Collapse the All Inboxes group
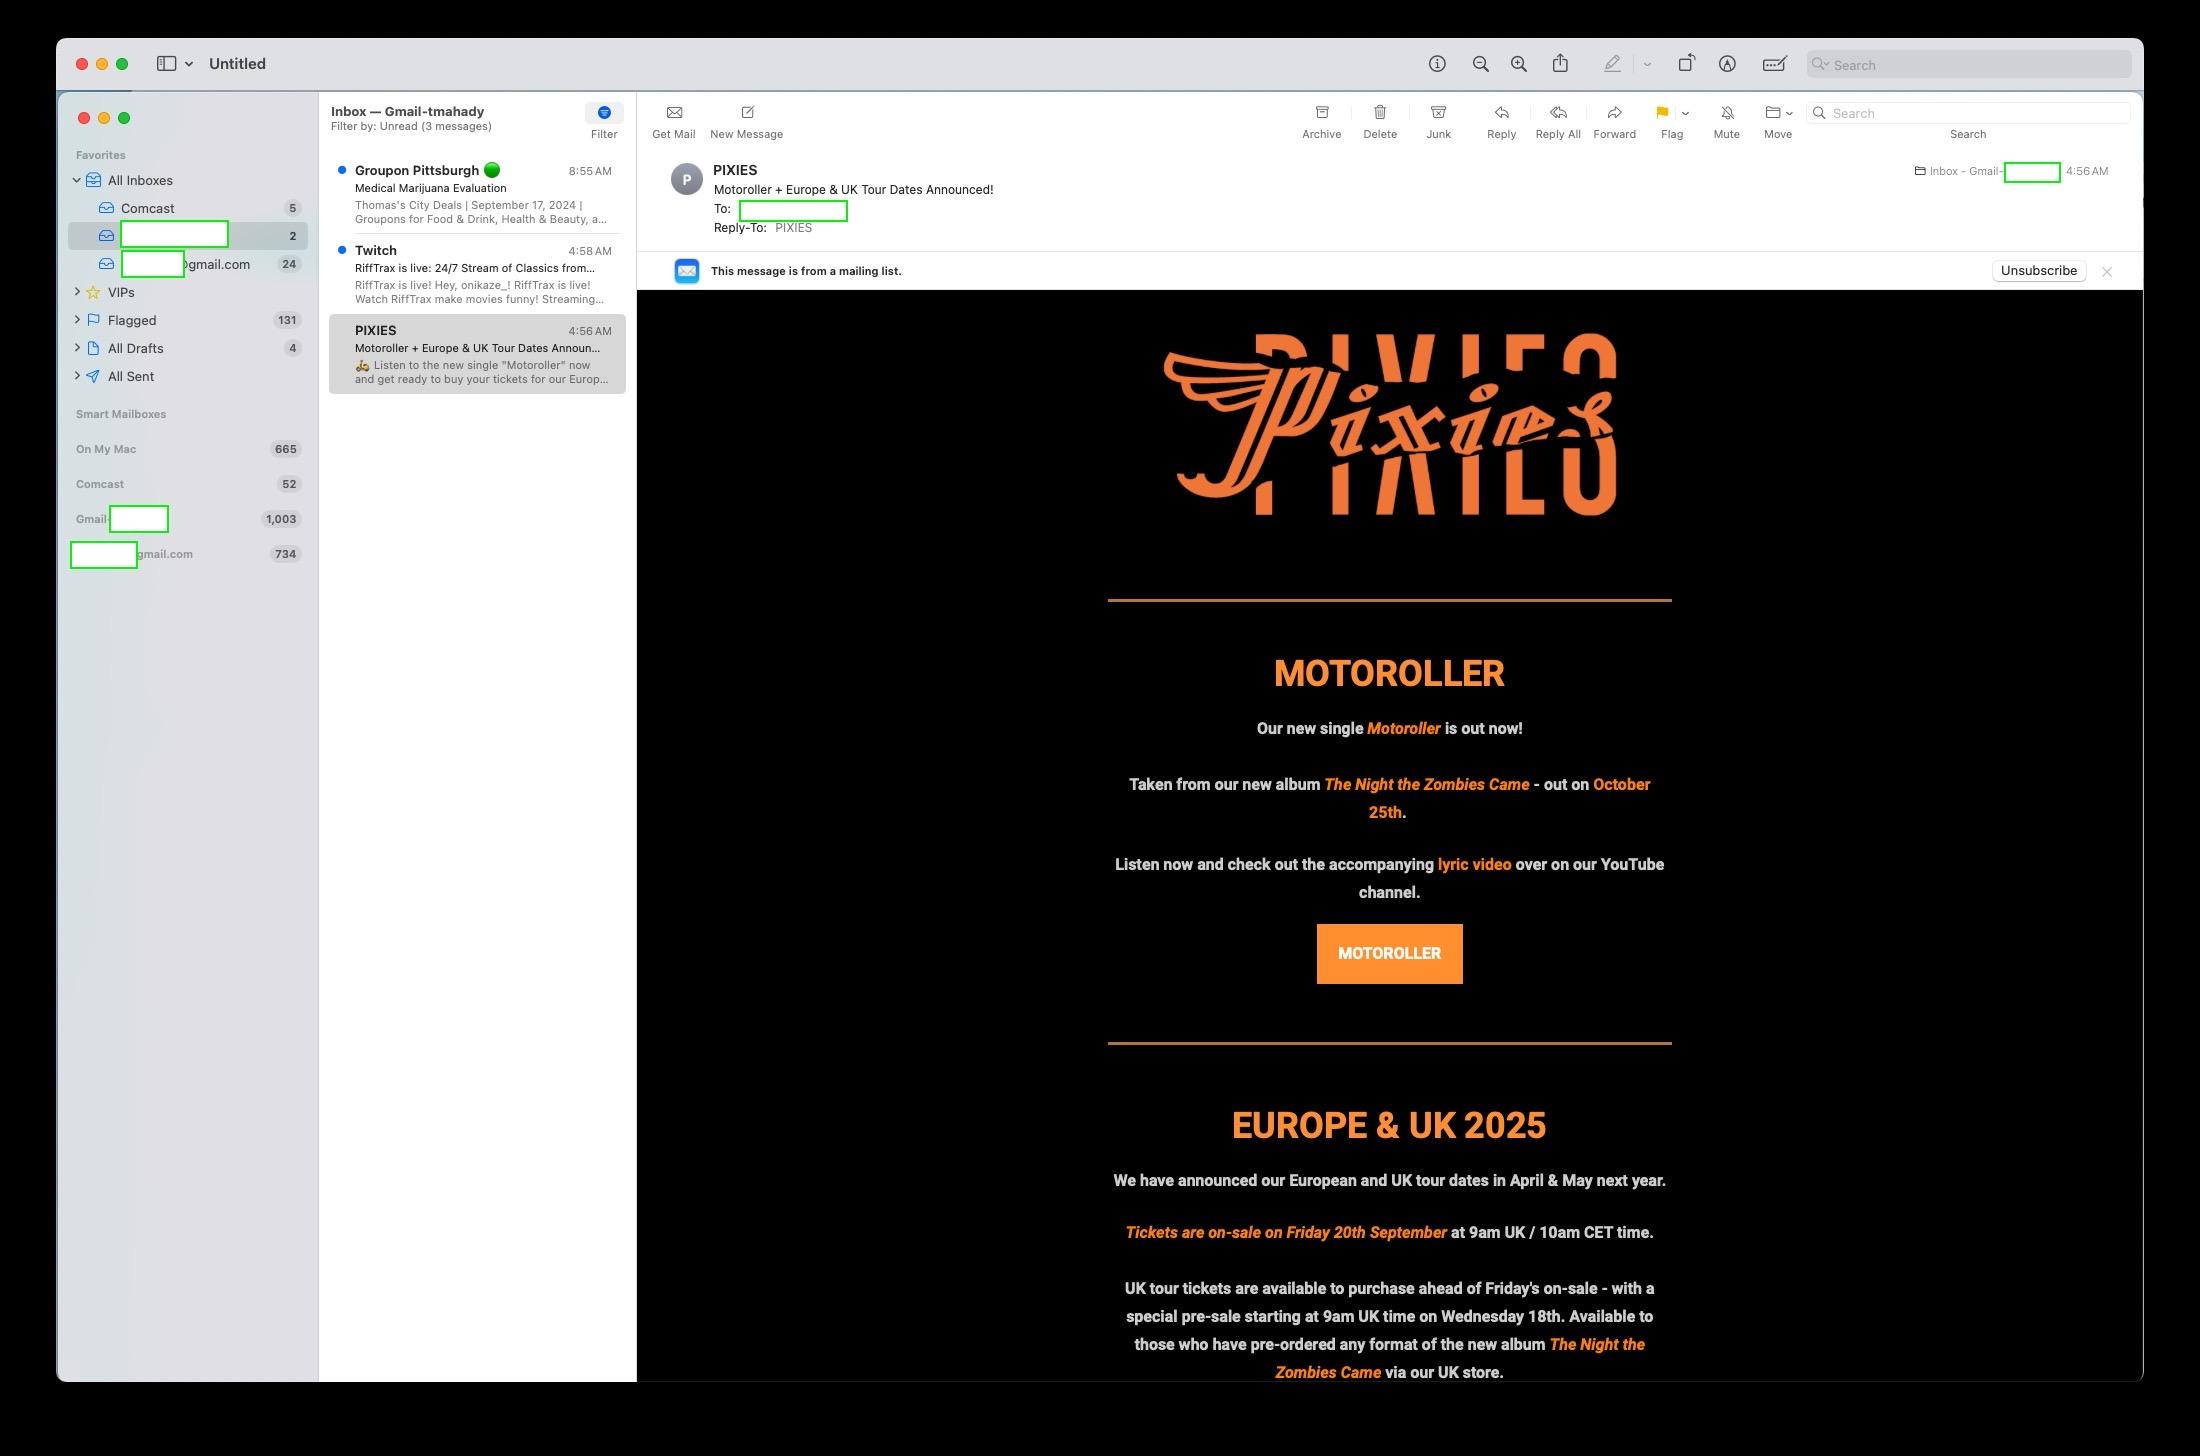Screen dimensions: 2200x1456 click(77, 180)
